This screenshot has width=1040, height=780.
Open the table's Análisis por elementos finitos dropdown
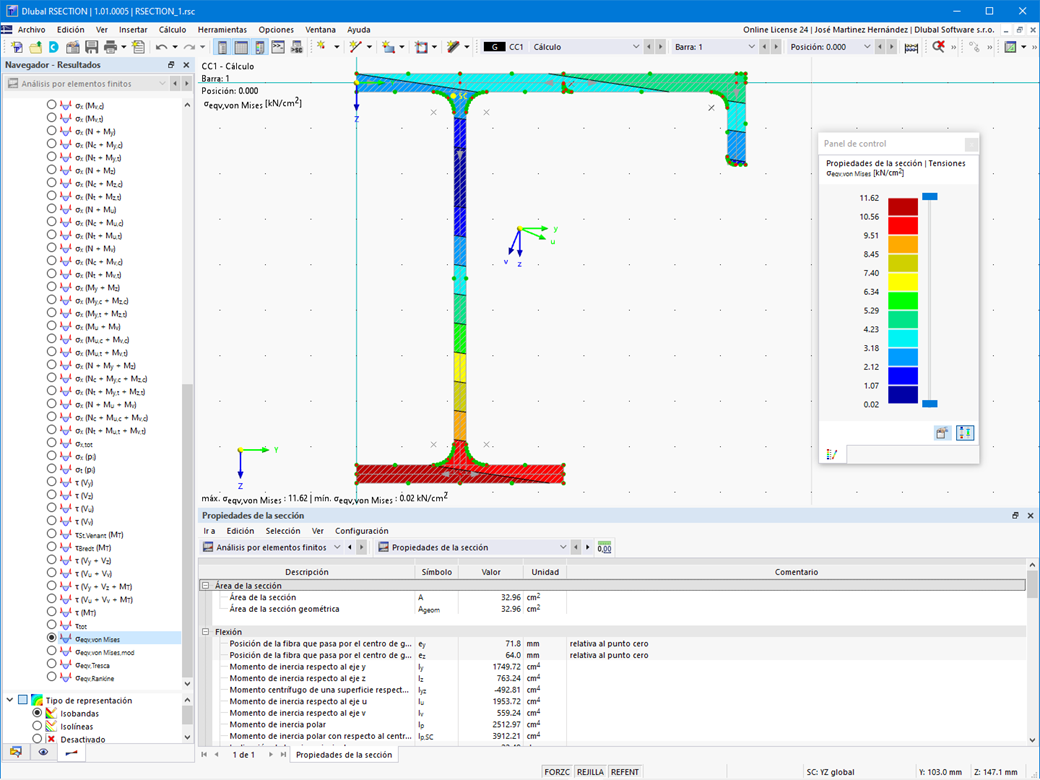pyautogui.click(x=272, y=547)
